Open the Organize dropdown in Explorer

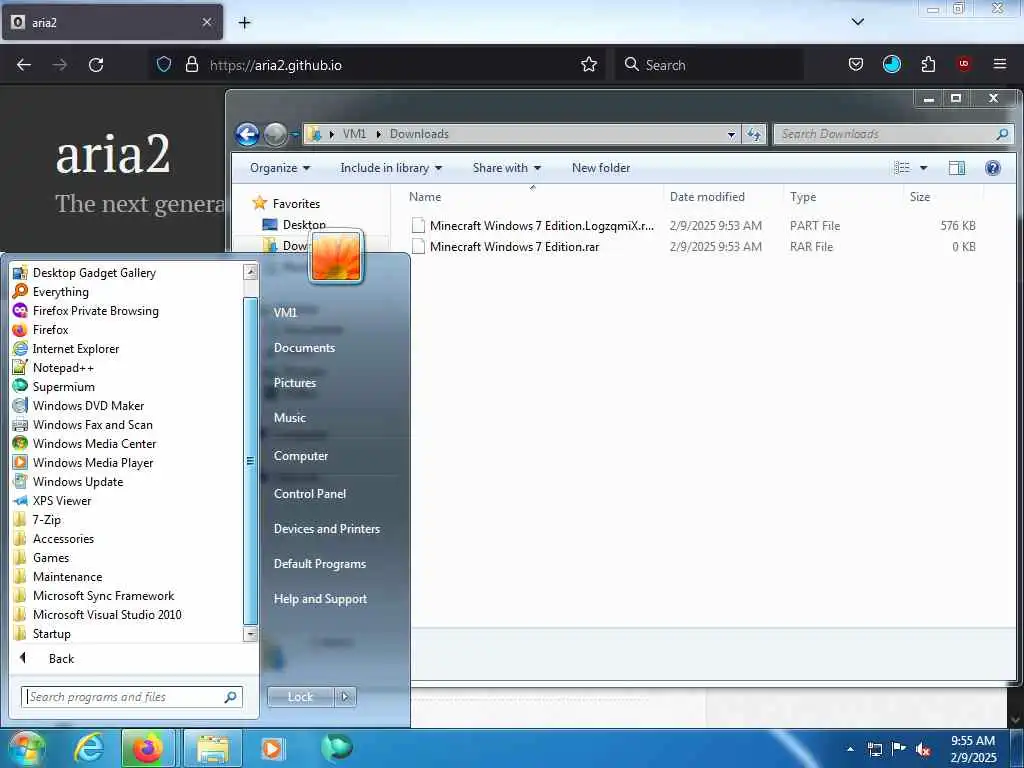tap(280, 168)
